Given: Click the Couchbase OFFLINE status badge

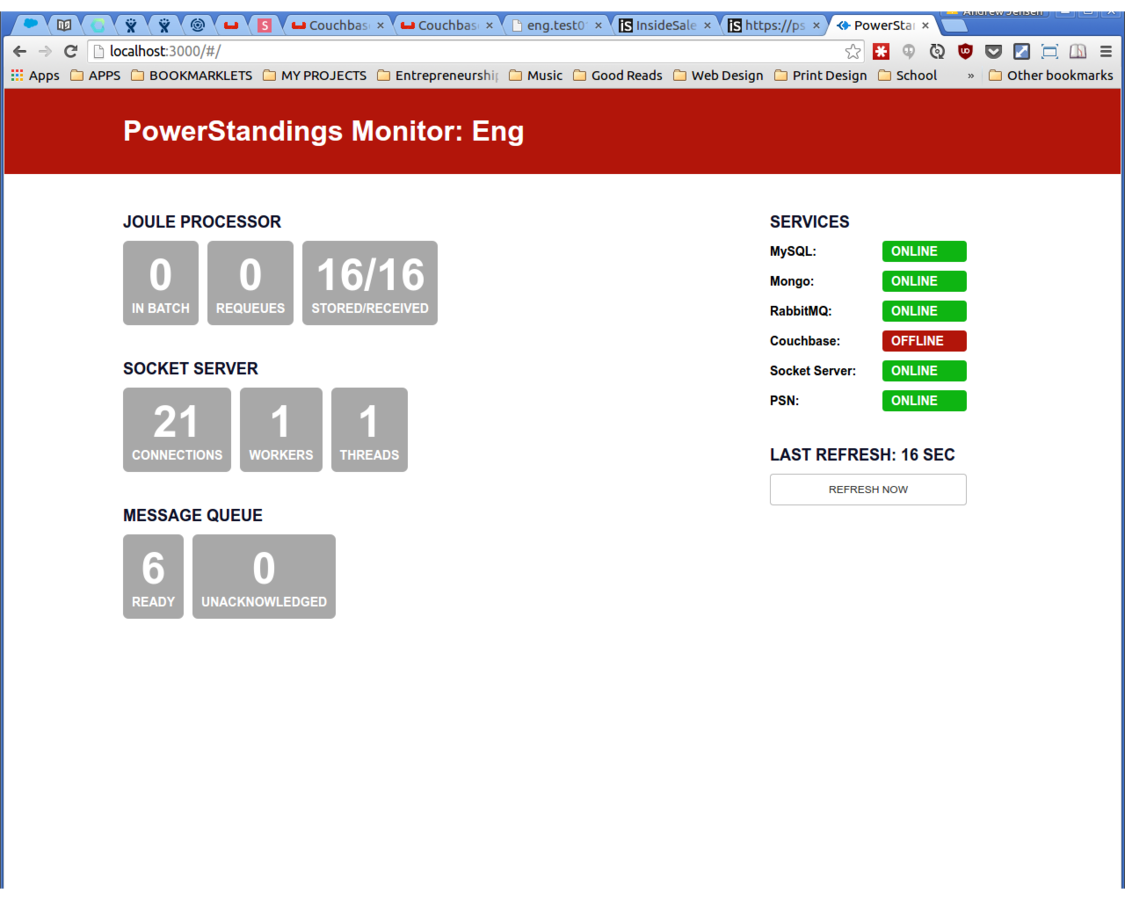Looking at the screenshot, I should pos(924,341).
